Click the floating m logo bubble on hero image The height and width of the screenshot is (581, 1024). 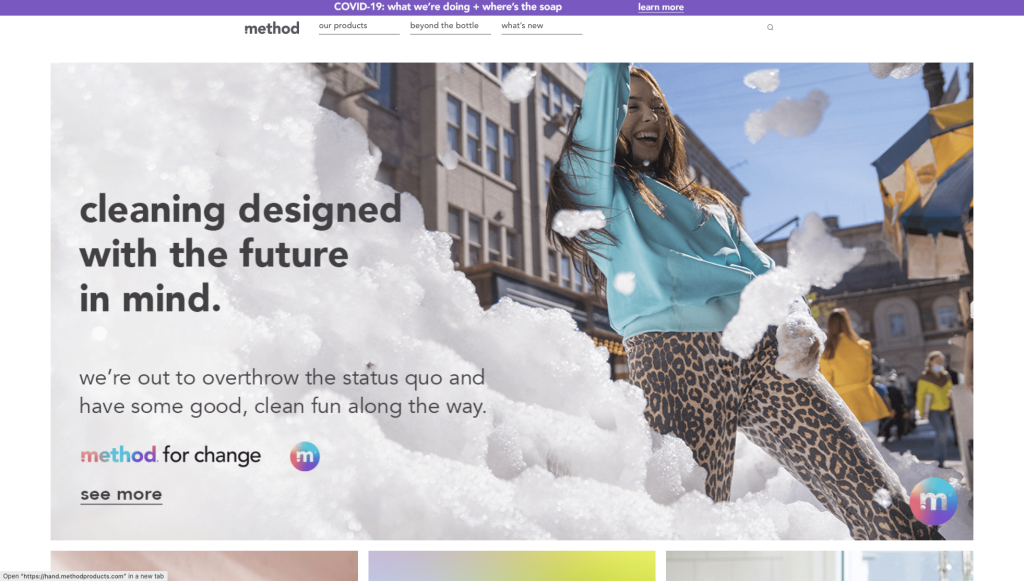pyautogui.click(x=933, y=501)
